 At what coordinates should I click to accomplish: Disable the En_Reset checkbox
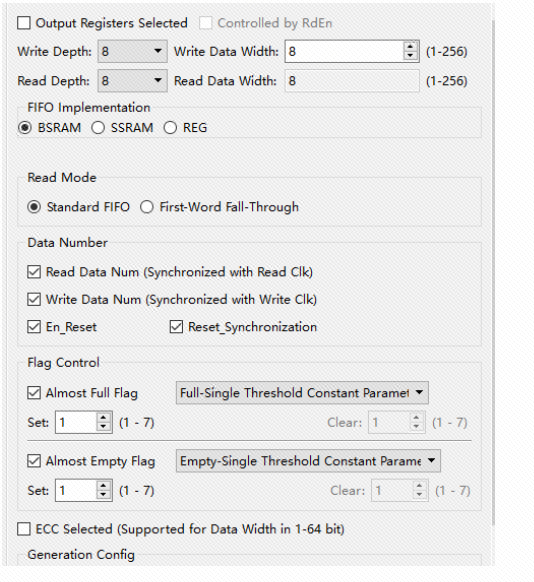click(34, 327)
